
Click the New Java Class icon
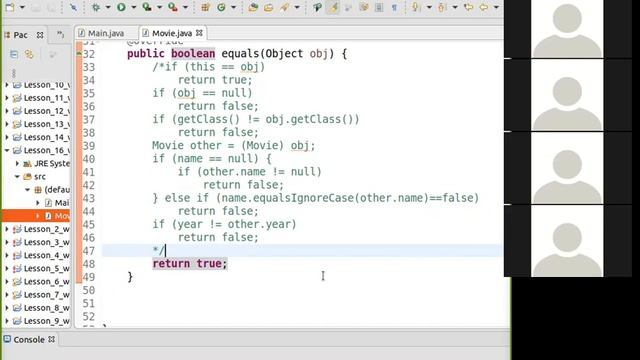pyautogui.click(x=221, y=7)
